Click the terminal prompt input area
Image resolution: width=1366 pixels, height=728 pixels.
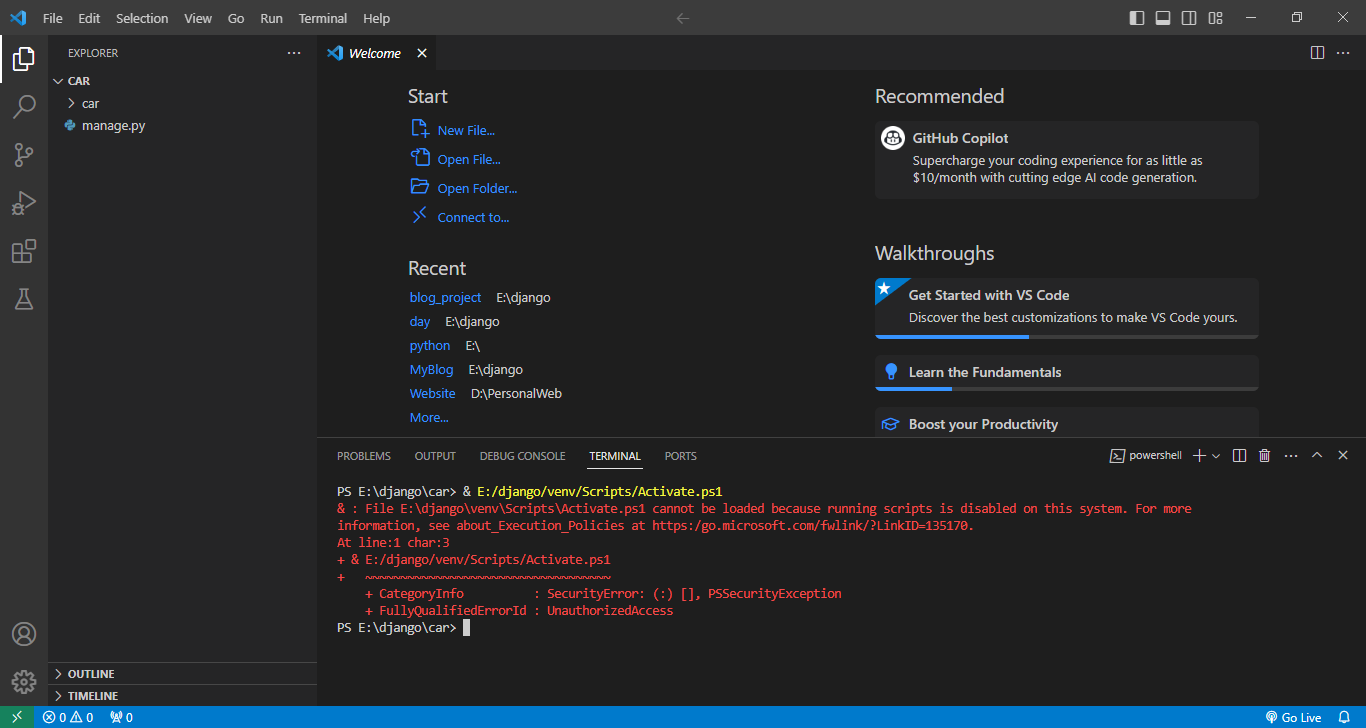466,628
